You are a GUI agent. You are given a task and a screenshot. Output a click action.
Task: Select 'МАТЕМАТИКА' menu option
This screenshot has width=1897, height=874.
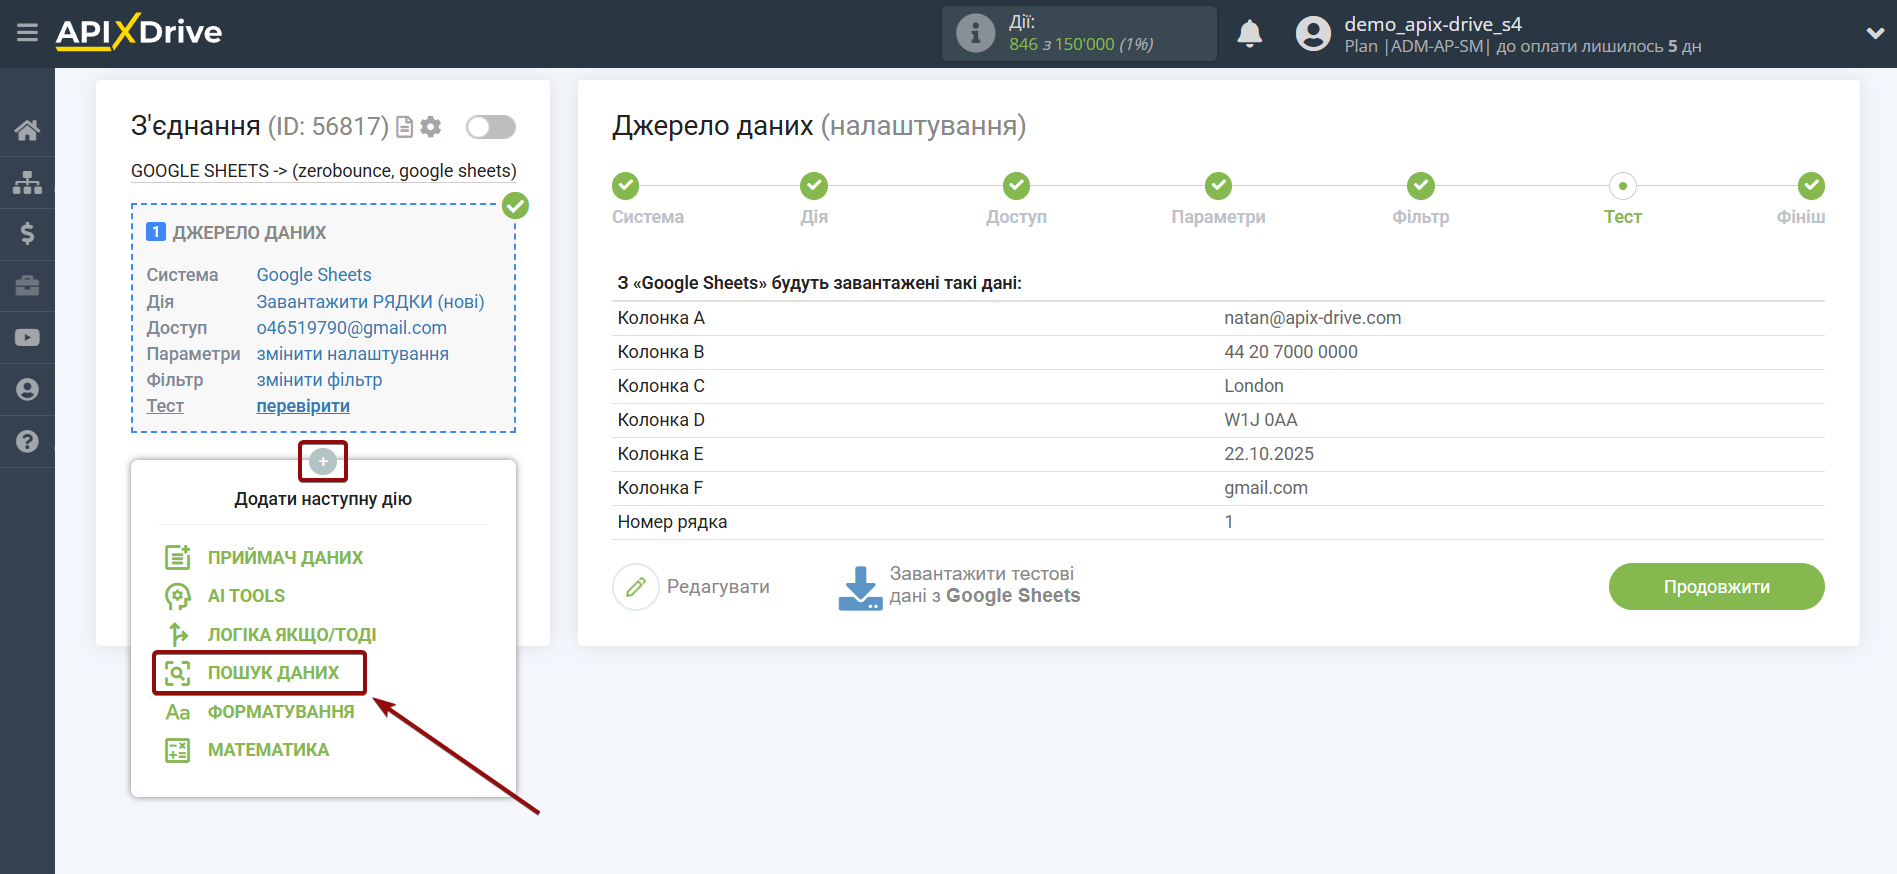(x=247, y=750)
